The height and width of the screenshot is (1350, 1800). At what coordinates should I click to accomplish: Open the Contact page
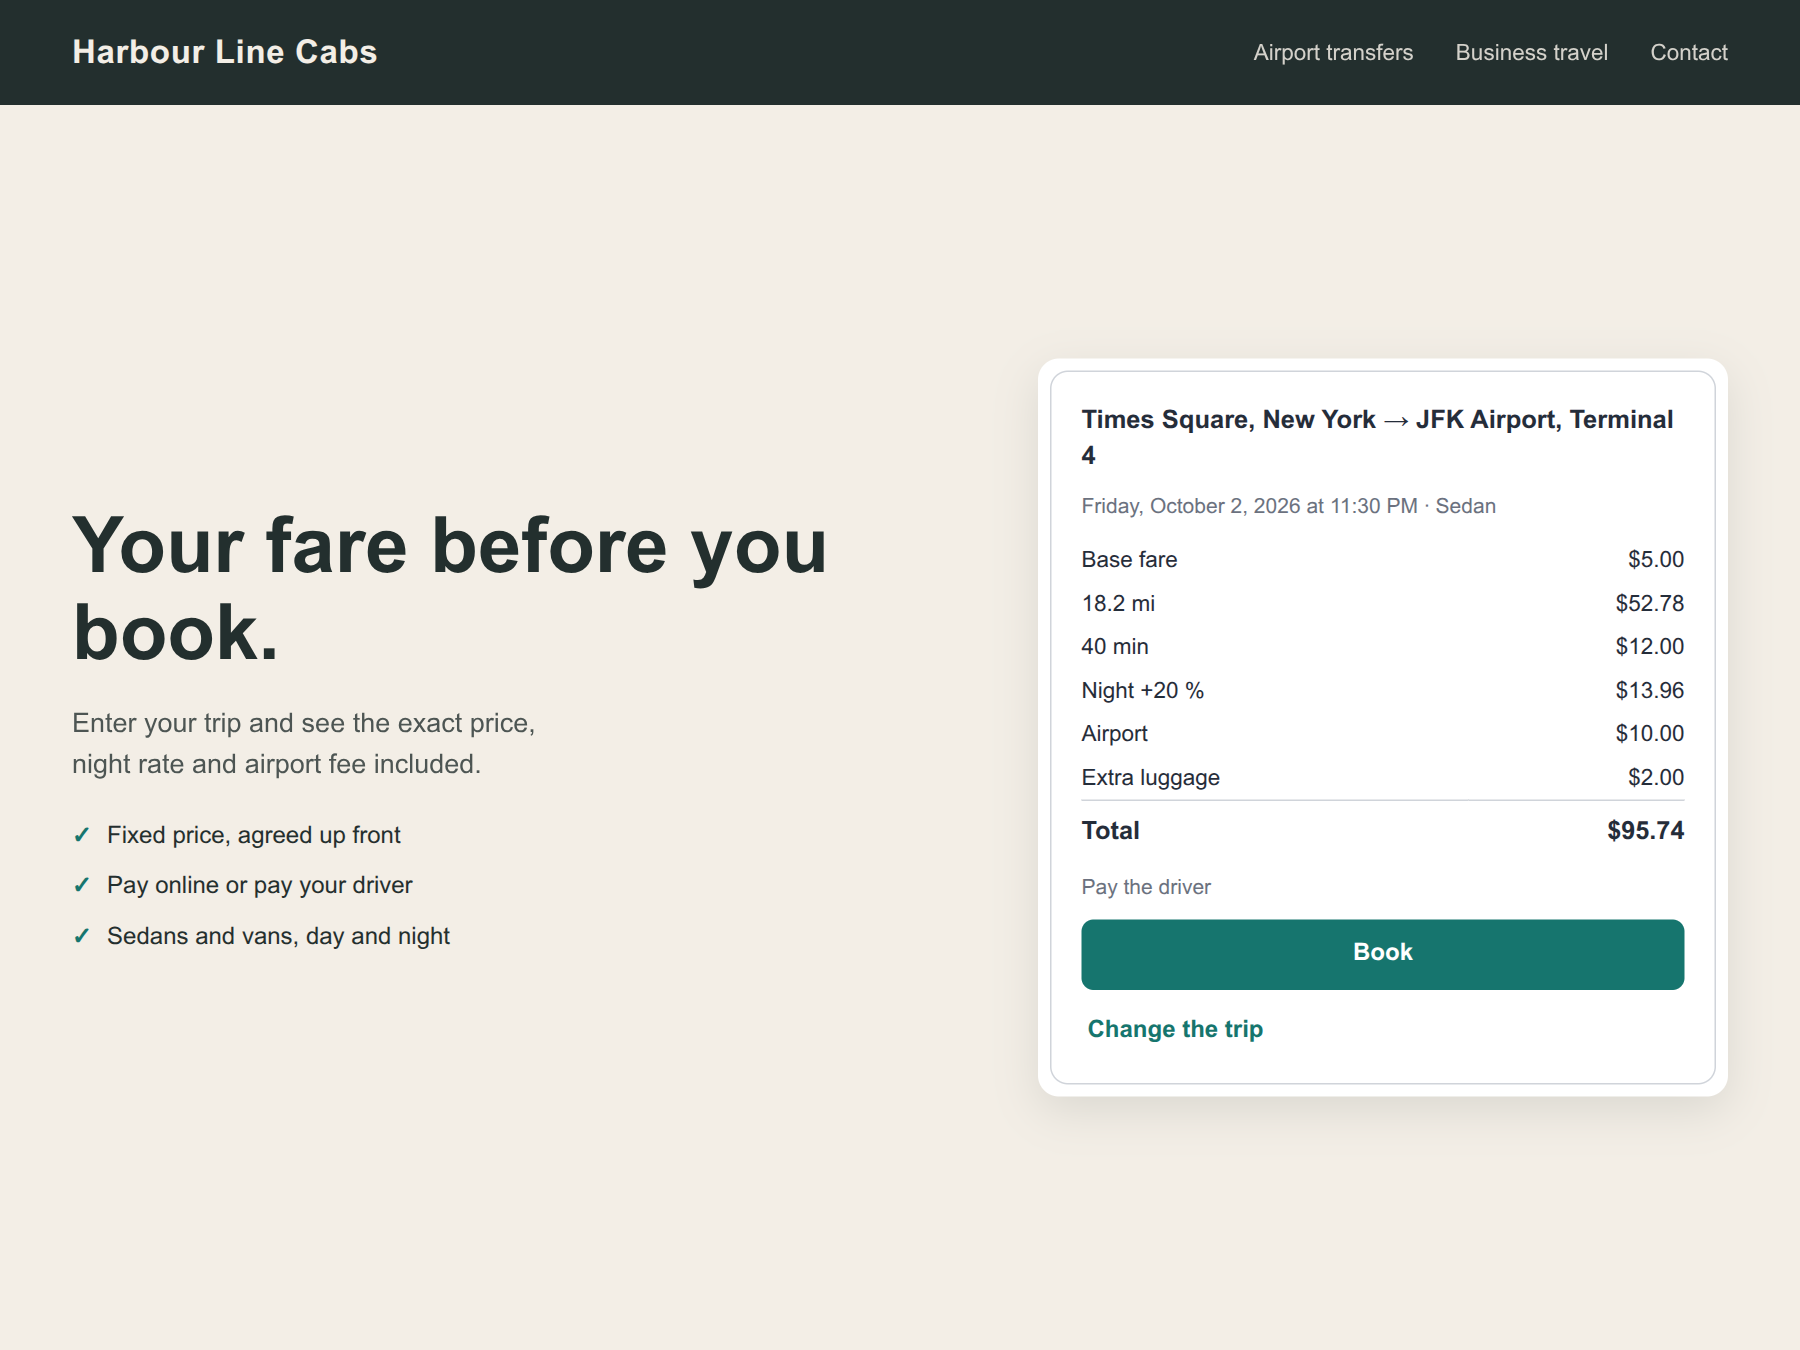[1689, 52]
